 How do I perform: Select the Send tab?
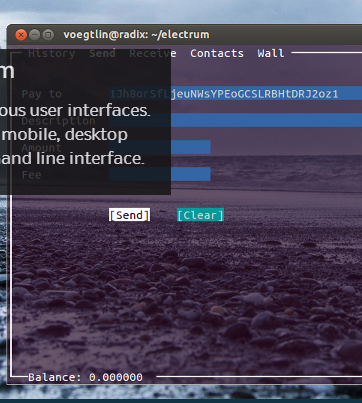[102, 53]
